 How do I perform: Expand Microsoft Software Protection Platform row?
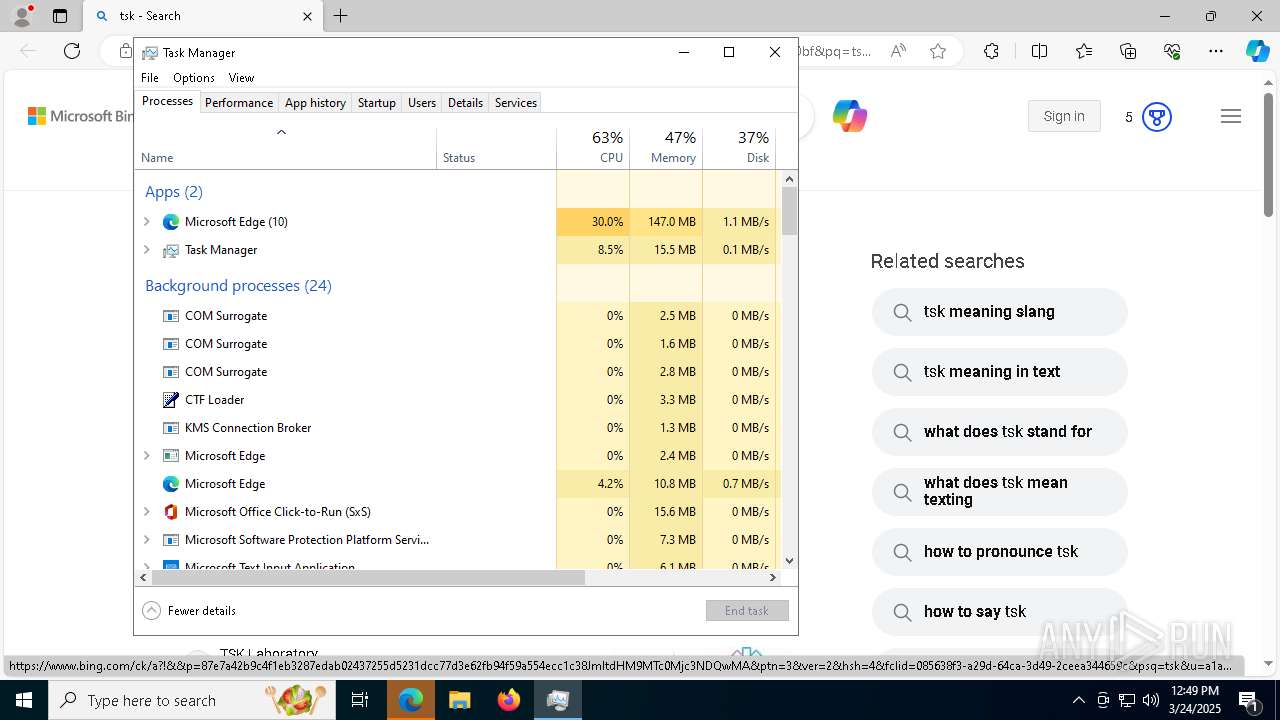[x=147, y=540]
